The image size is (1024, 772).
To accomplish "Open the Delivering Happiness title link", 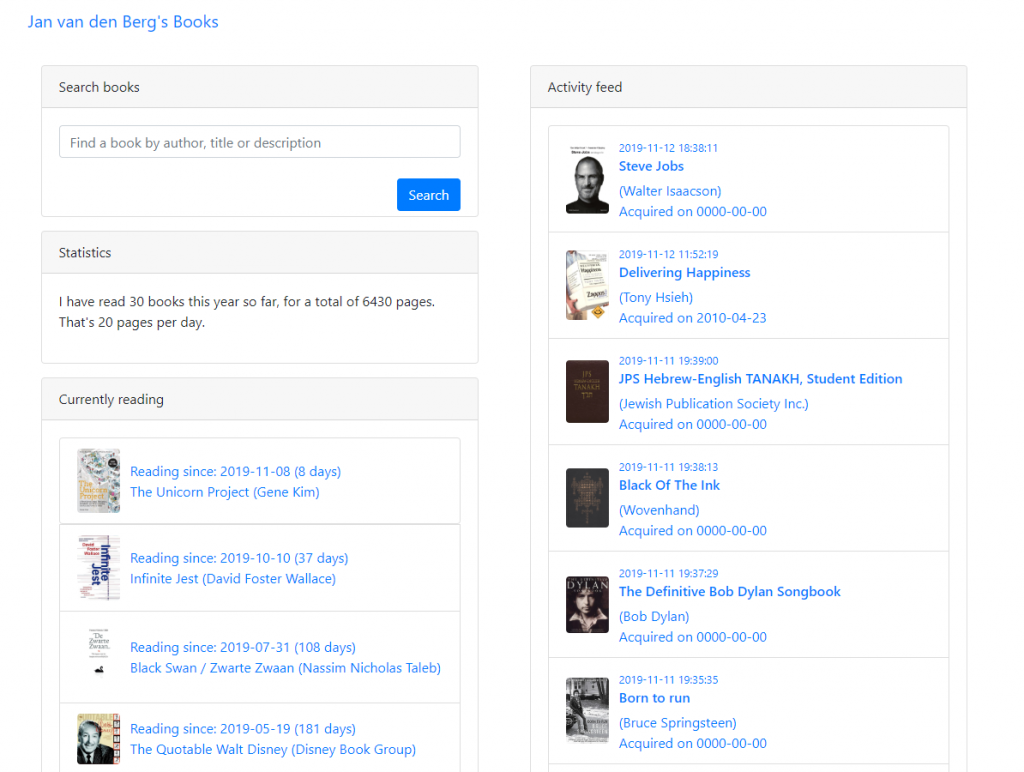I will [684, 272].
